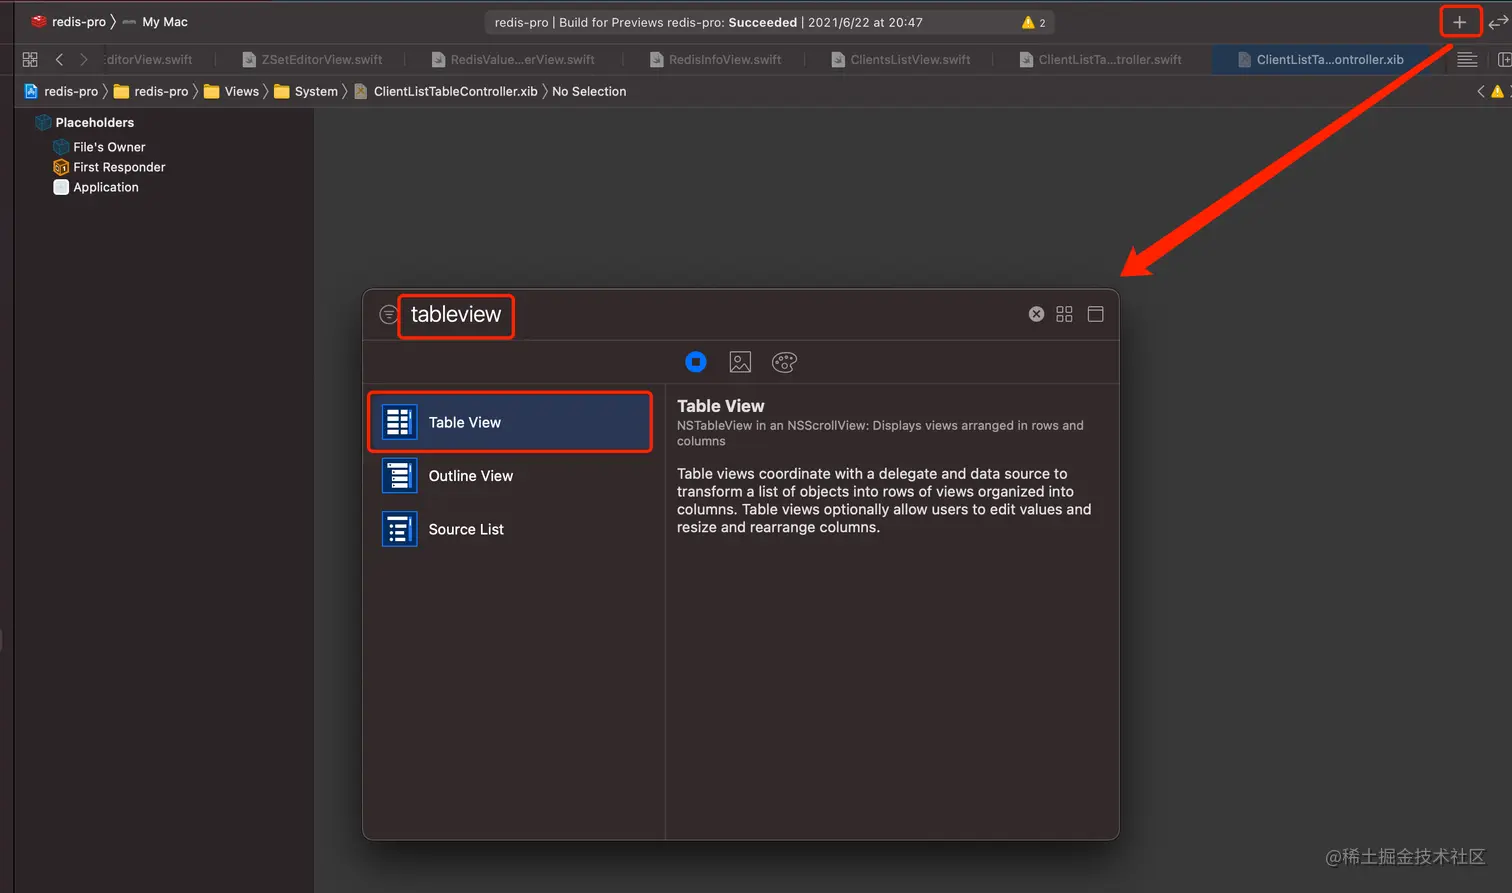Toggle the library detail pane
The width and height of the screenshot is (1512, 893).
(1095, 314)
